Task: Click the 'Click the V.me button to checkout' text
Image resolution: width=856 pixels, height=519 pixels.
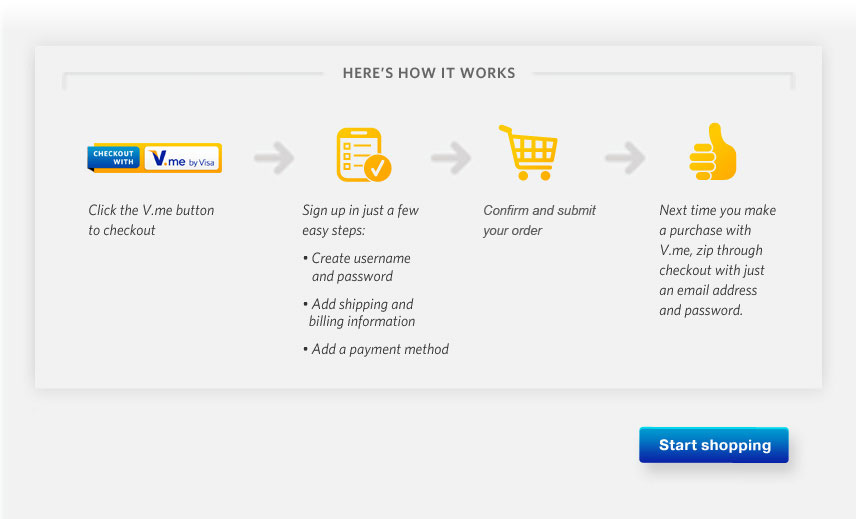Action: 151,220
